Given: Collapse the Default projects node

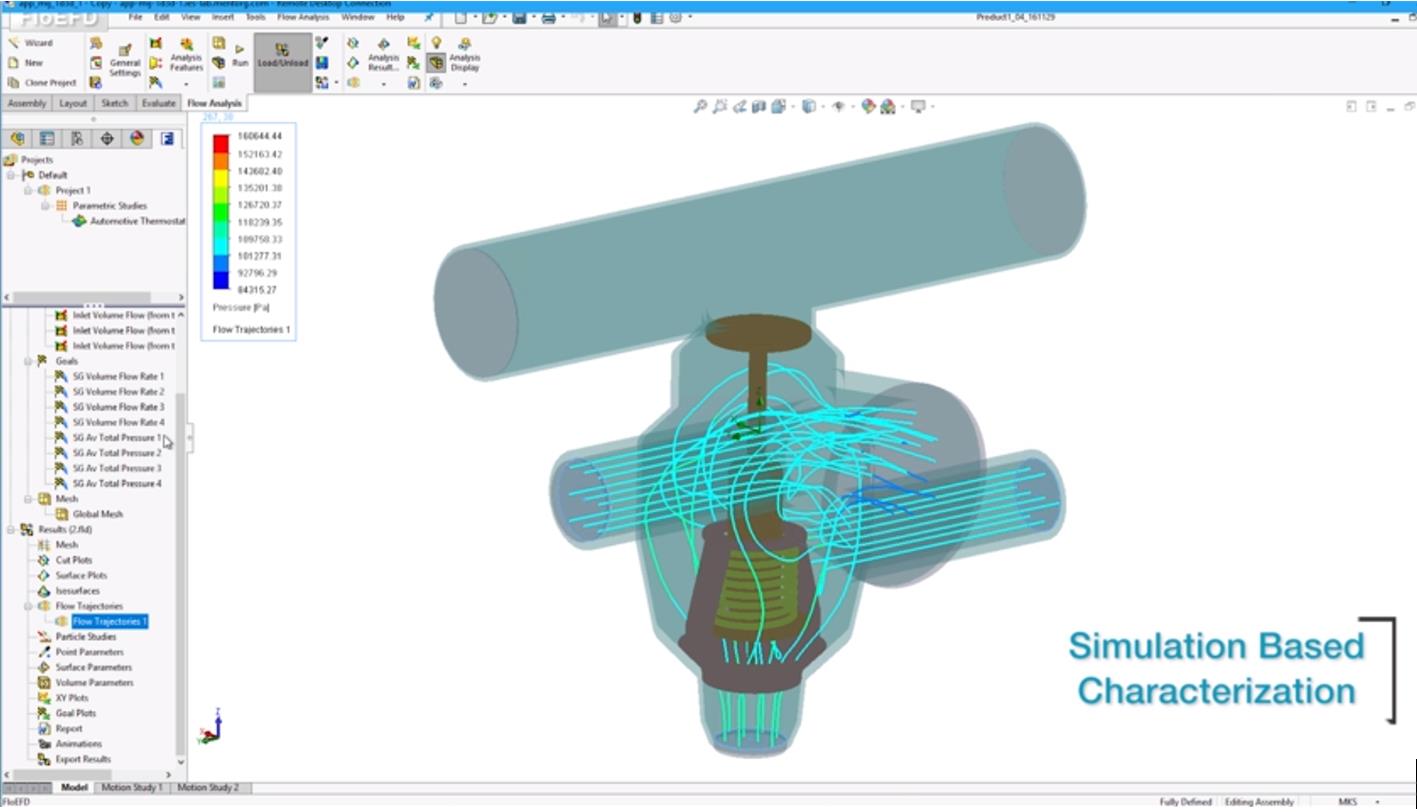Looking at the screenshot, I should (x=12, y=175).
